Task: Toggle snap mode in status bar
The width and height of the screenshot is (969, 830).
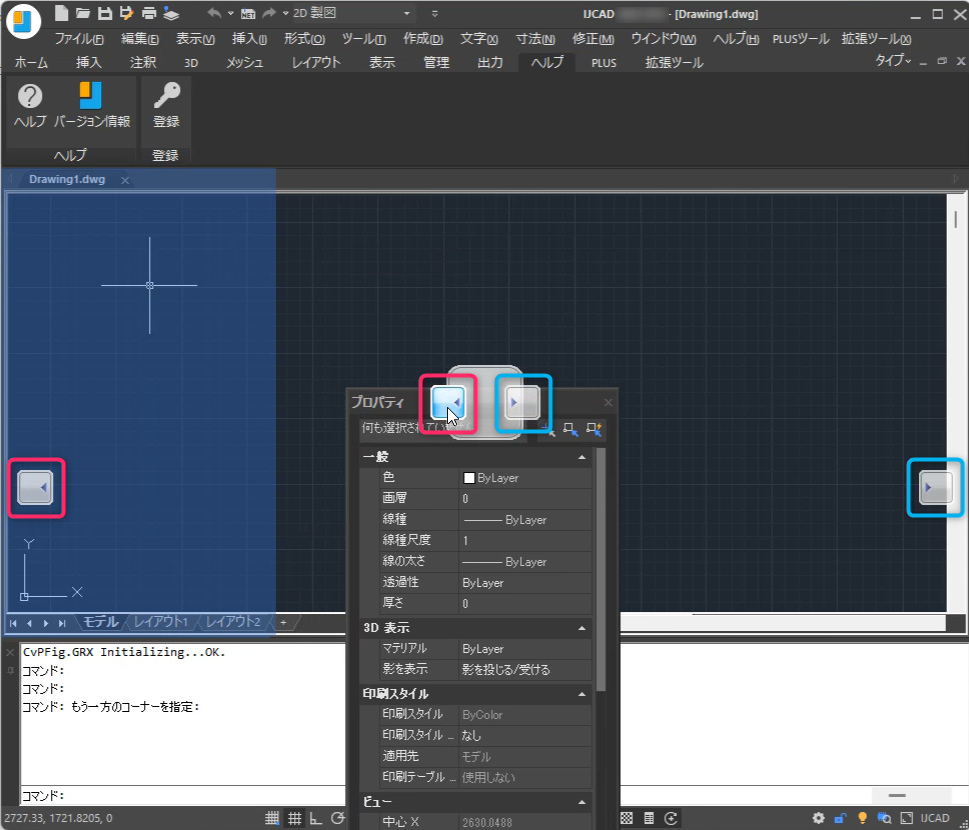Action: pos(272,818)
